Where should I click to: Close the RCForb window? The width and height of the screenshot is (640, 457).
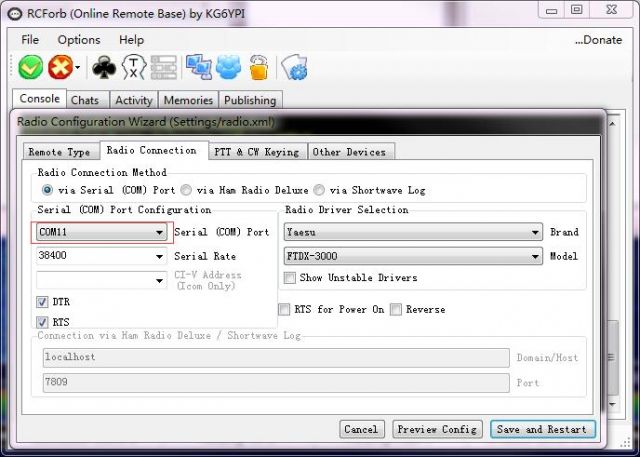click(612, 10)
